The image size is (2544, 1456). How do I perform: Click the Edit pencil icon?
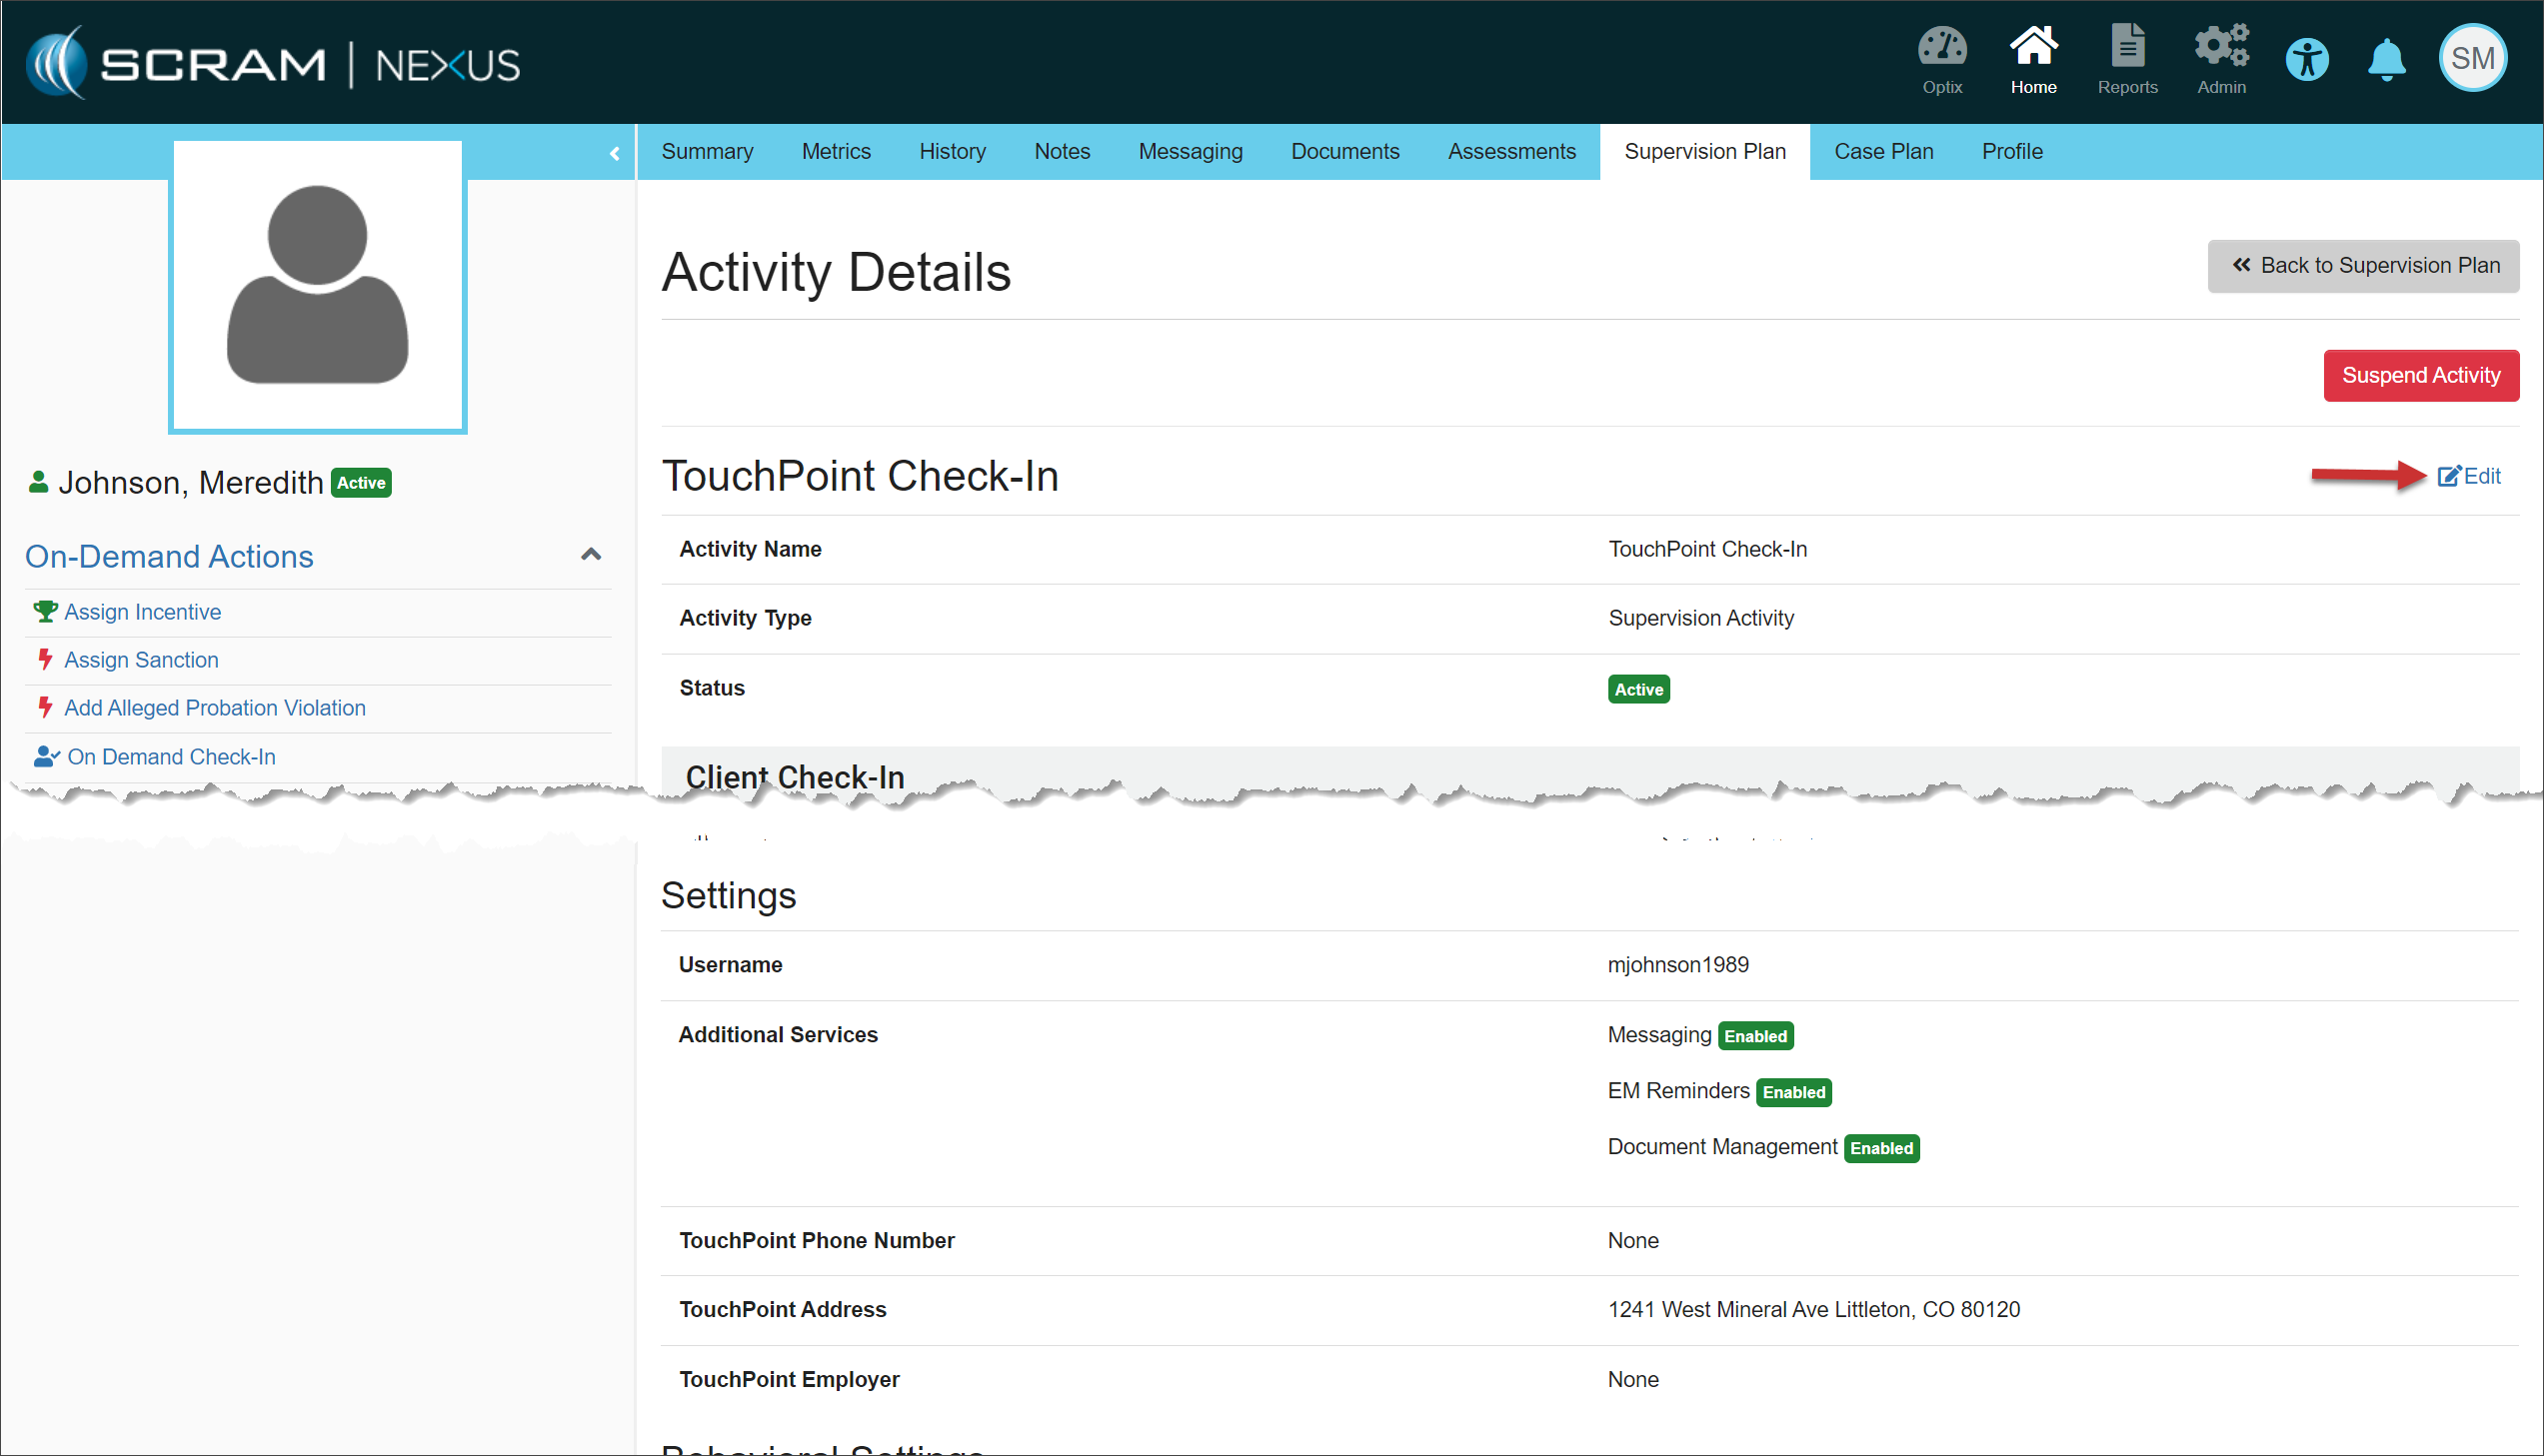point(2449,476)
